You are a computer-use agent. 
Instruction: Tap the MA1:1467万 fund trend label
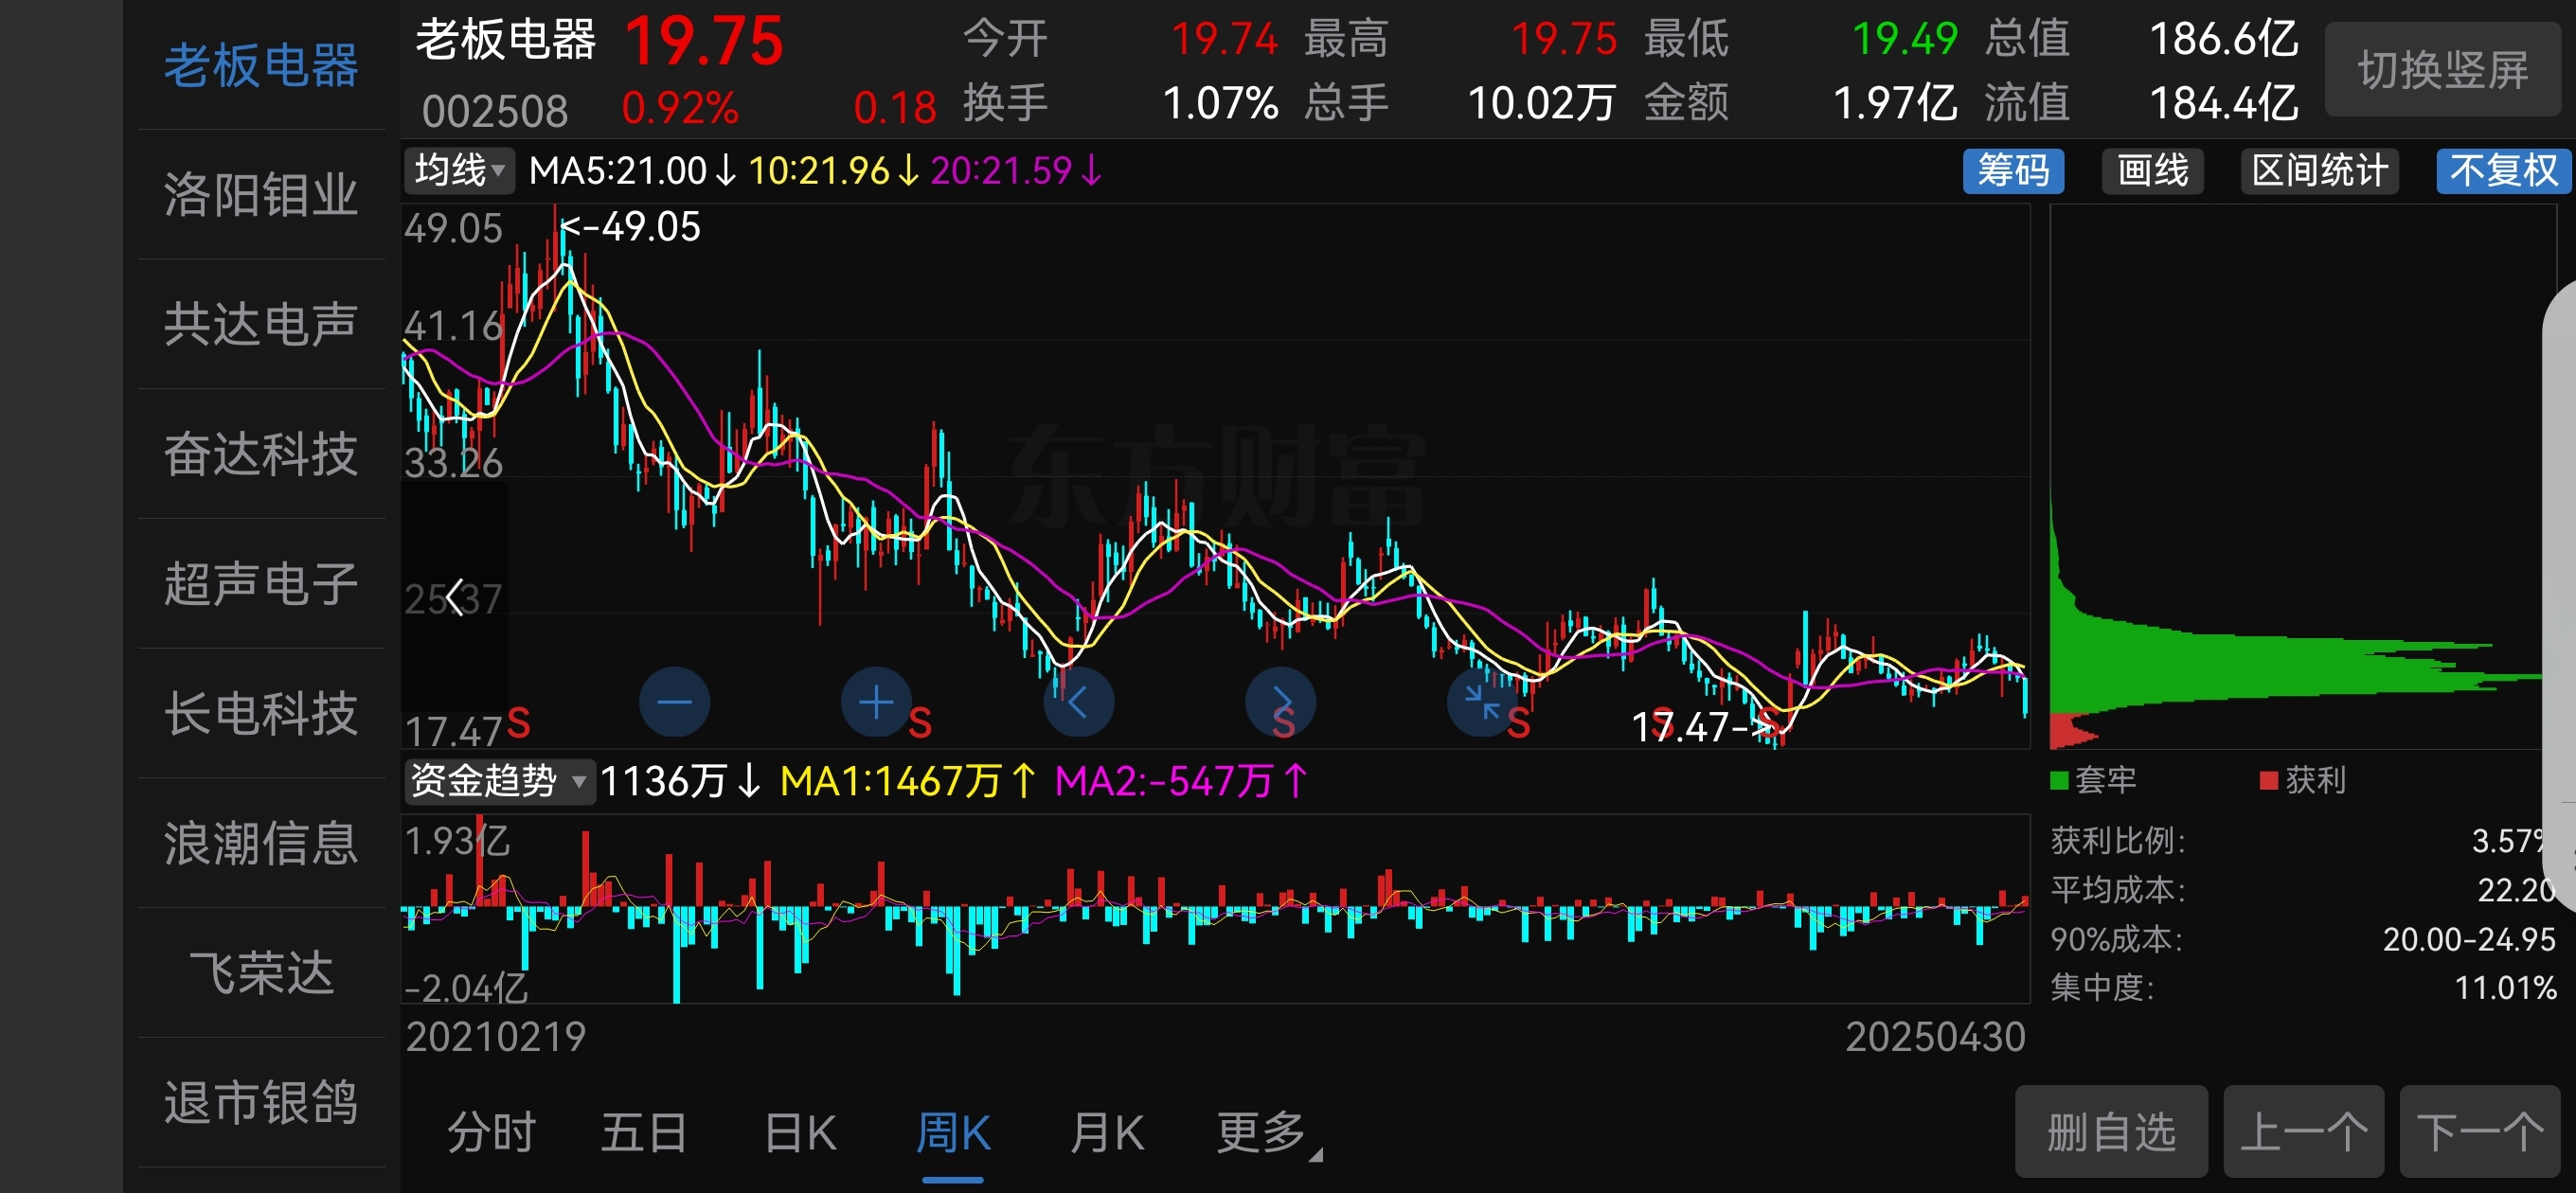click(906, 781)
